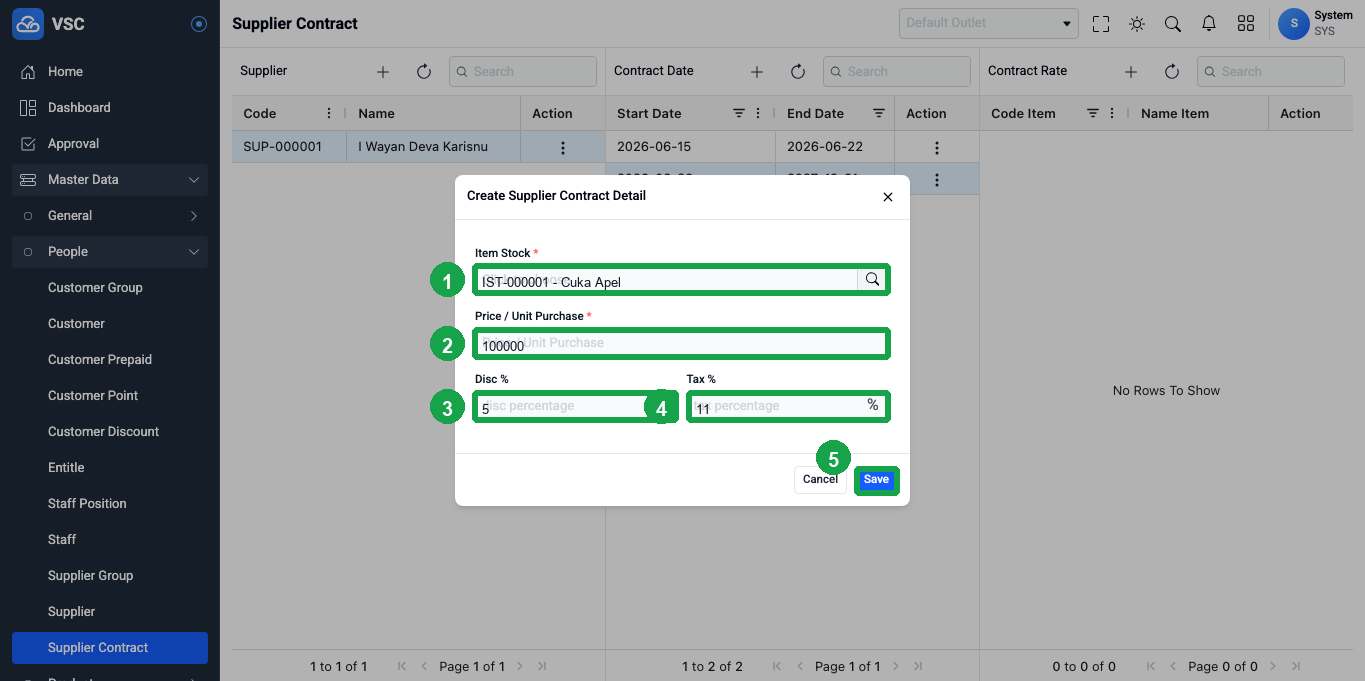Open Customer Discount page
Image resolution: width=1365 pixels, height=681 pixels.
pos(110,432)
